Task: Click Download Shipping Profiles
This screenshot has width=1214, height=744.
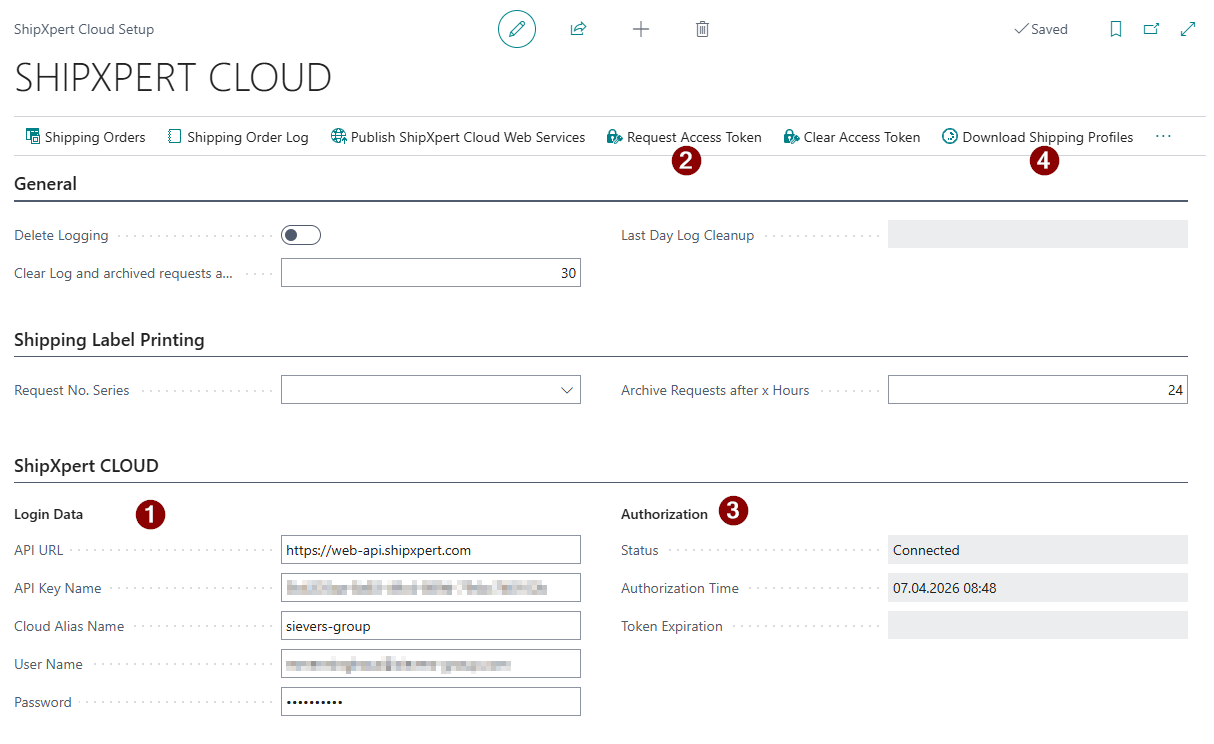Action: 1037,136
